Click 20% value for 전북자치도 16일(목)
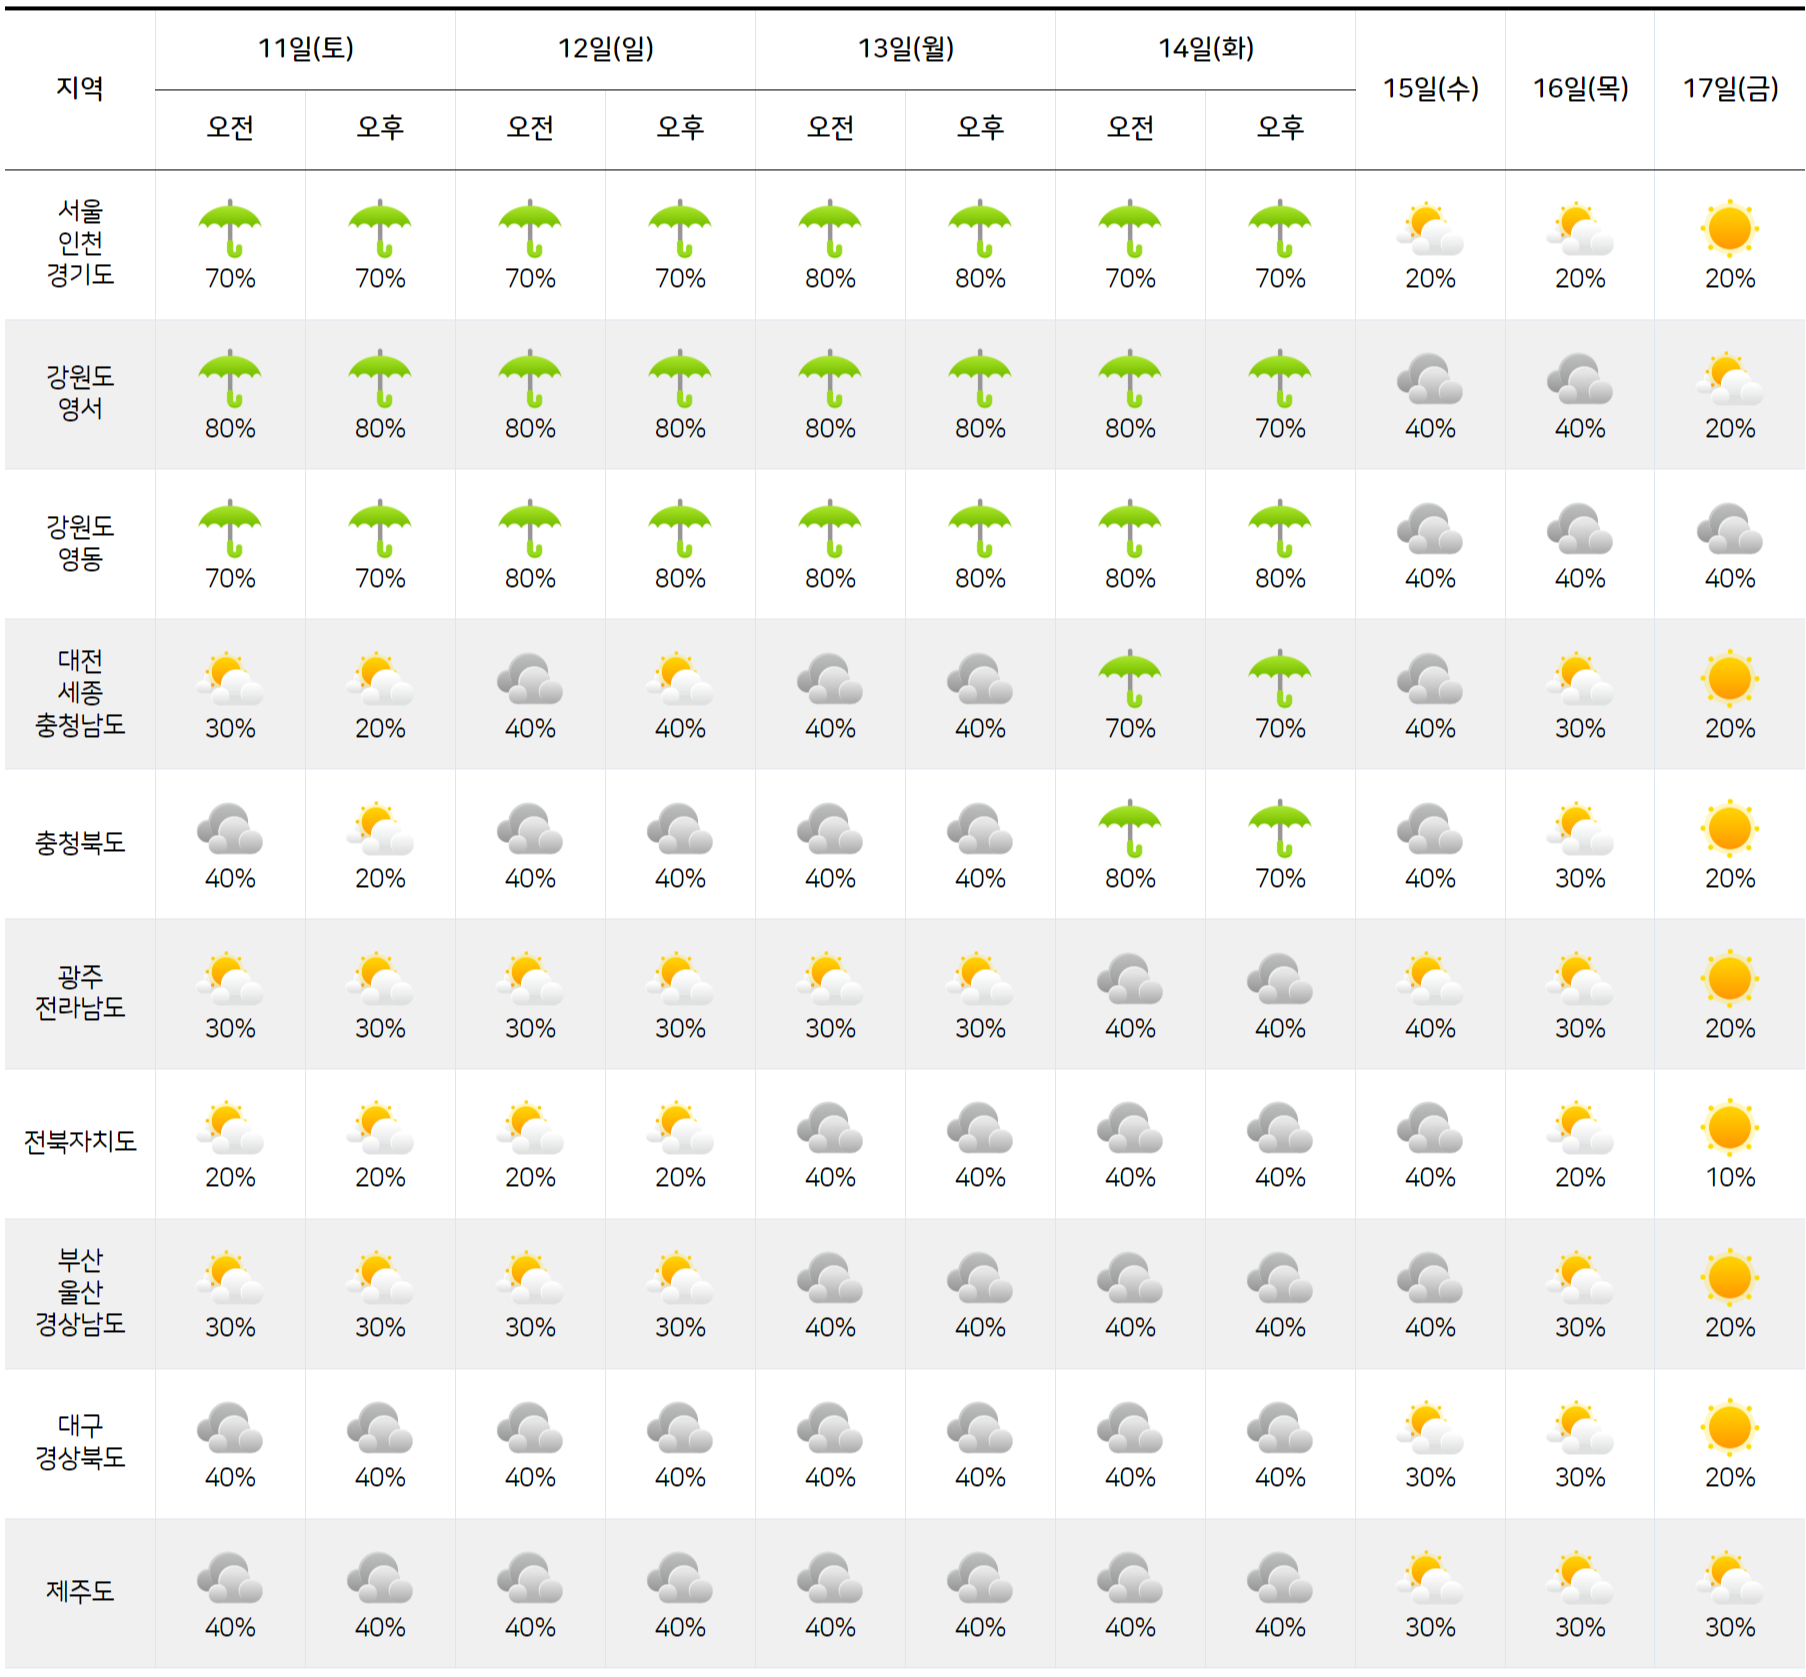 click(1580, 1177)
